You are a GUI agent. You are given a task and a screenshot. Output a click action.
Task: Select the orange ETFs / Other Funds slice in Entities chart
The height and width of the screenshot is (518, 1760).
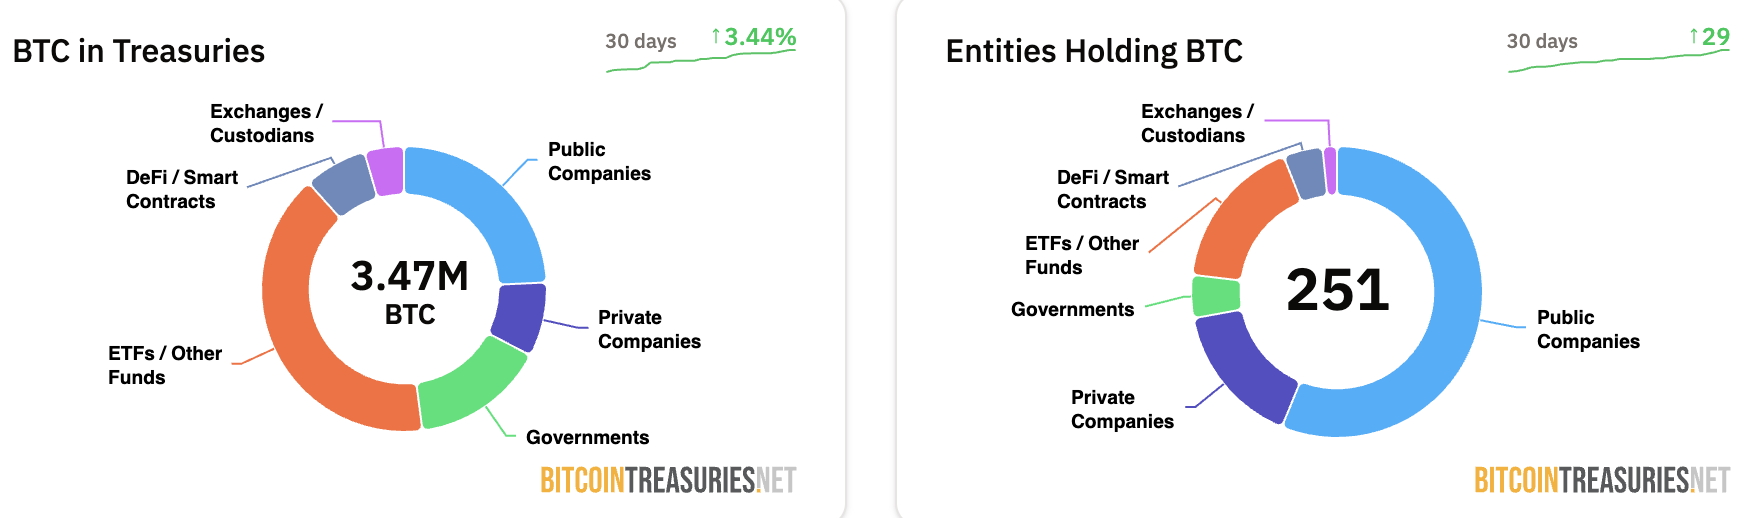pos(1240,222)
